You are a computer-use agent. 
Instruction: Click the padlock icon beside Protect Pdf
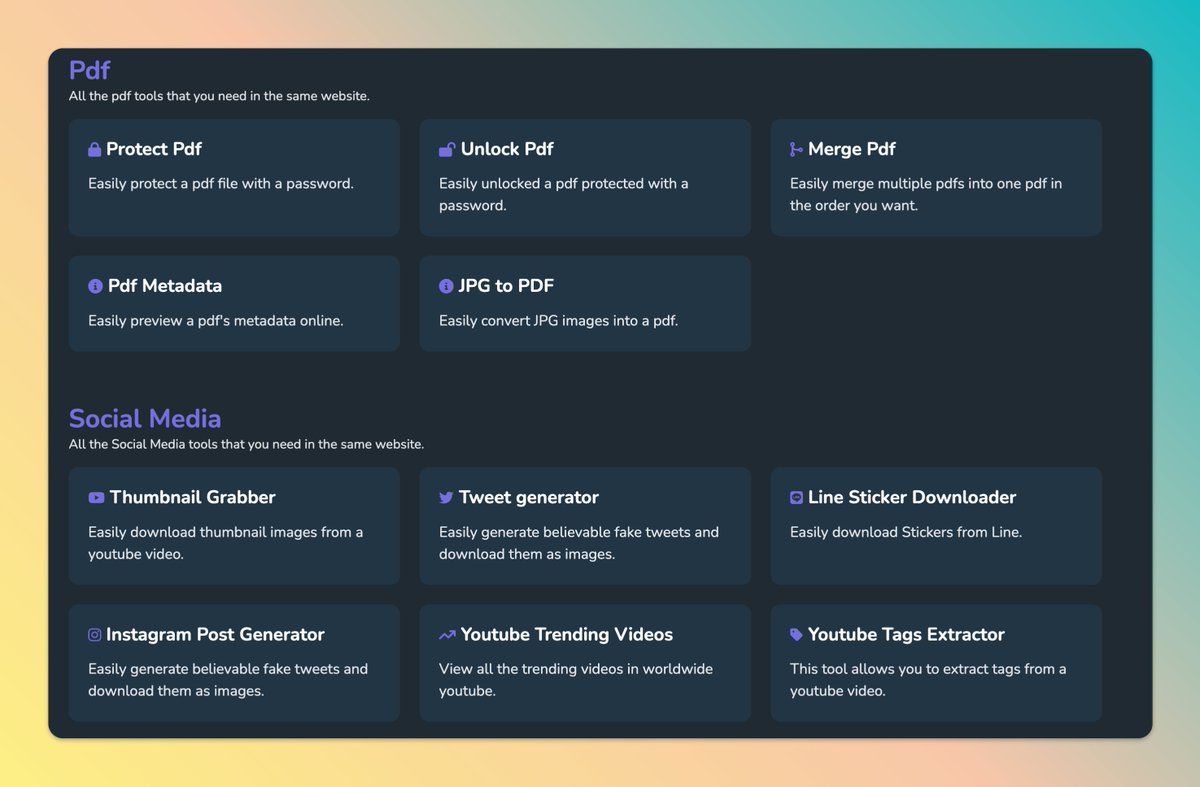click(x=95, y=150)
